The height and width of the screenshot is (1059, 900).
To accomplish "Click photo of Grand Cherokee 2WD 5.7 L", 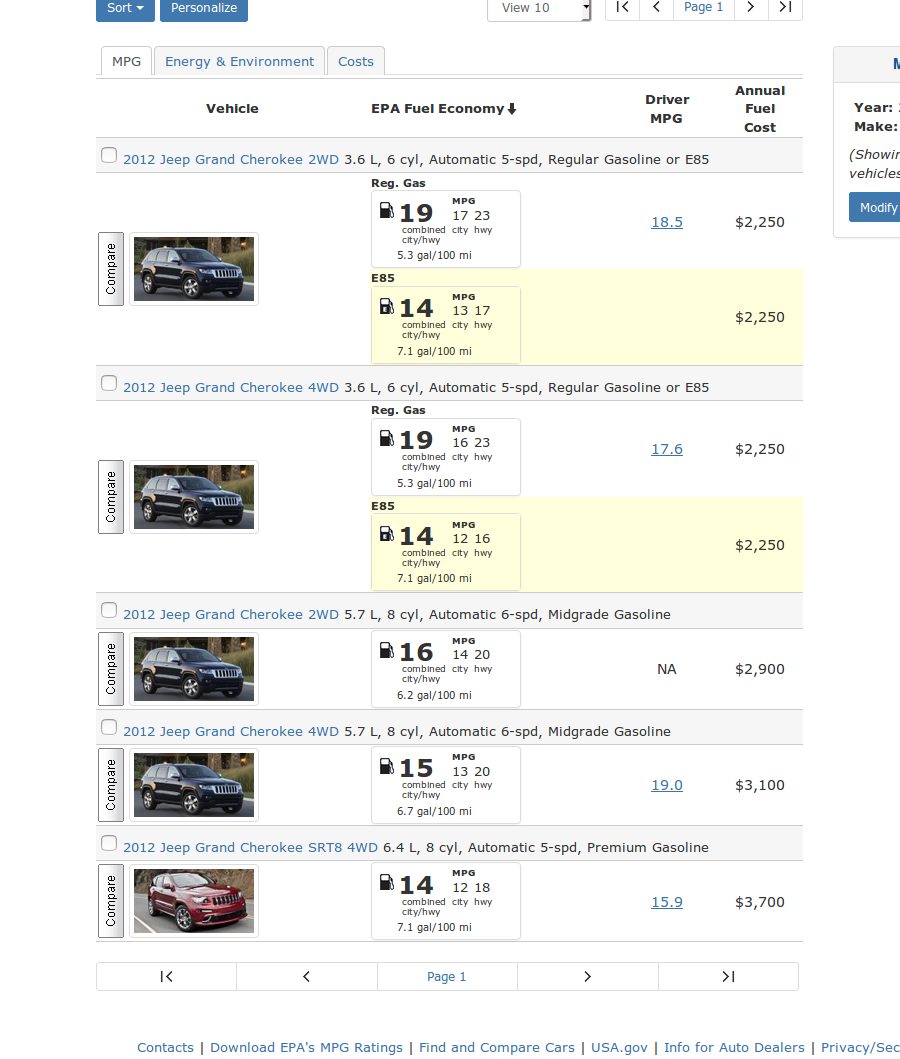I will 194,669.
